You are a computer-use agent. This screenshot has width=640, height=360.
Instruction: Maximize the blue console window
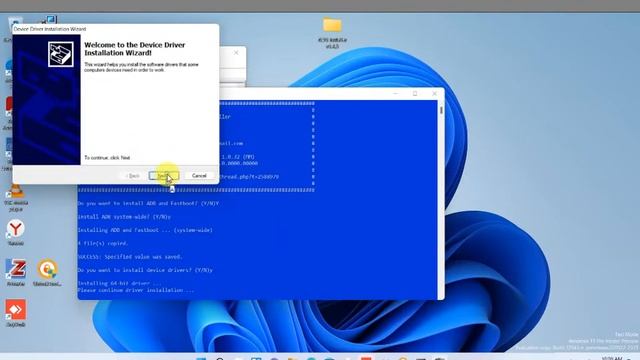tap(415, 93)
